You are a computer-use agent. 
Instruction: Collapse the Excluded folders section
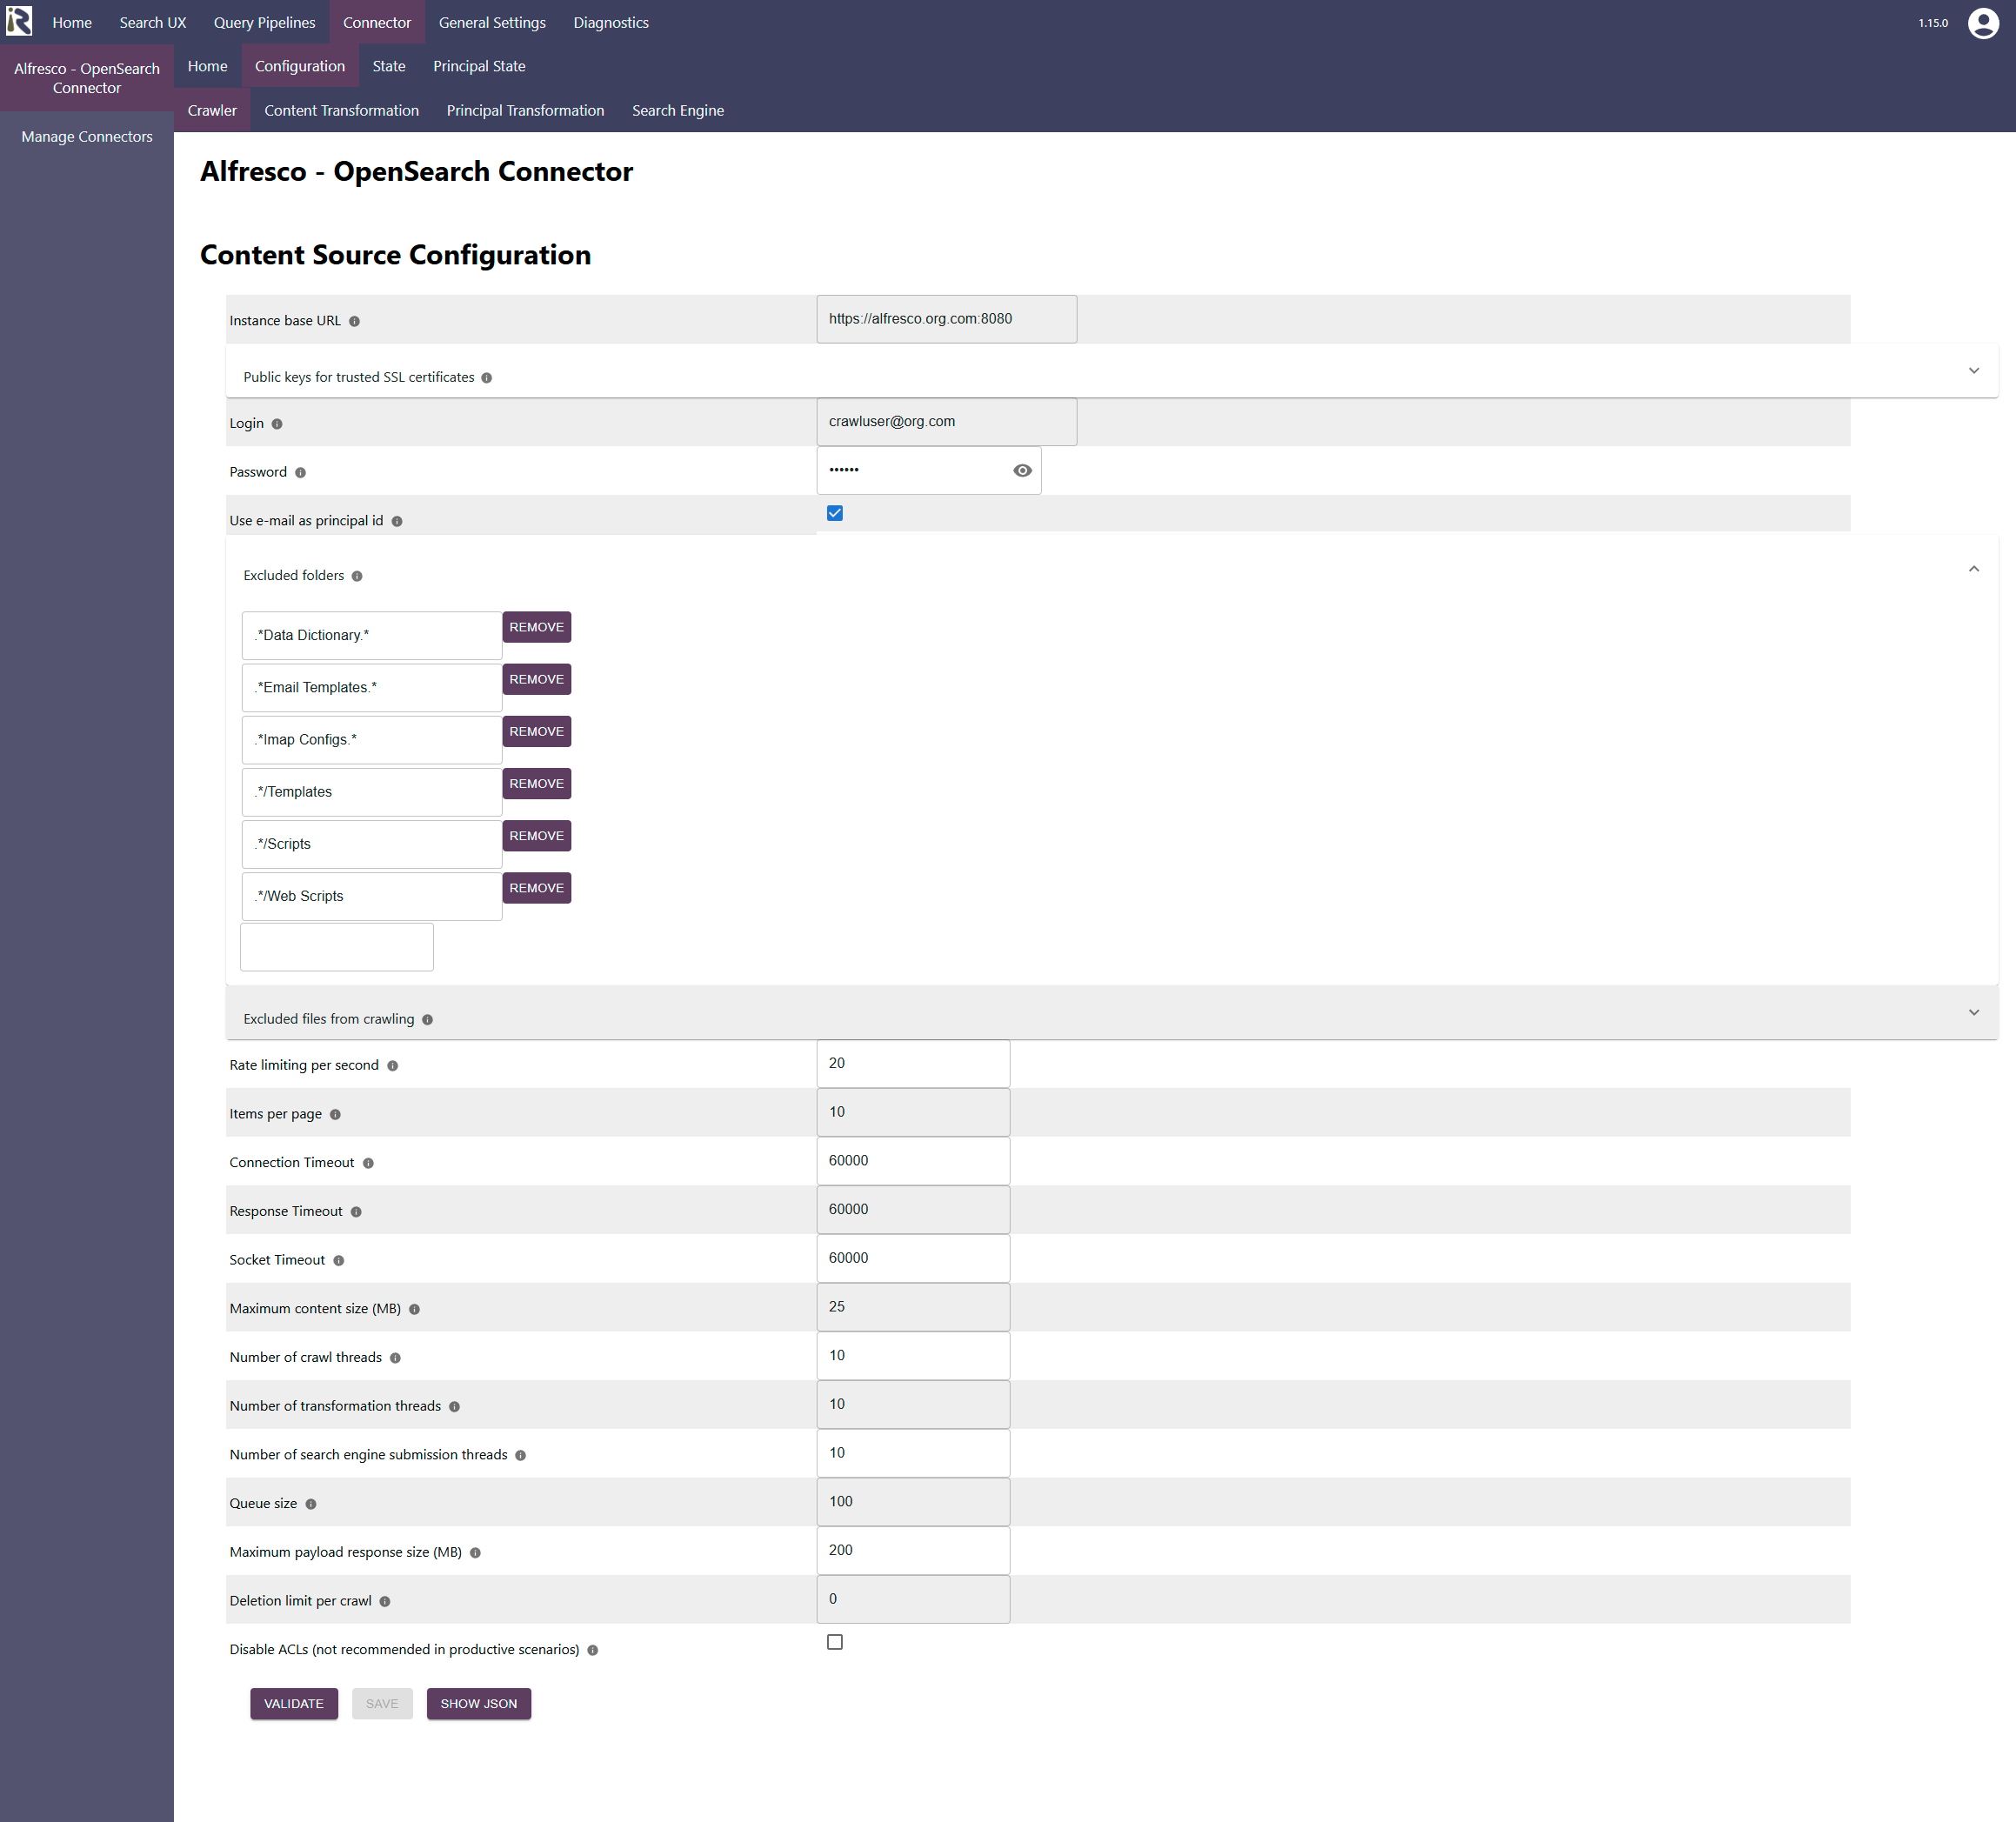pos(1973,569)
